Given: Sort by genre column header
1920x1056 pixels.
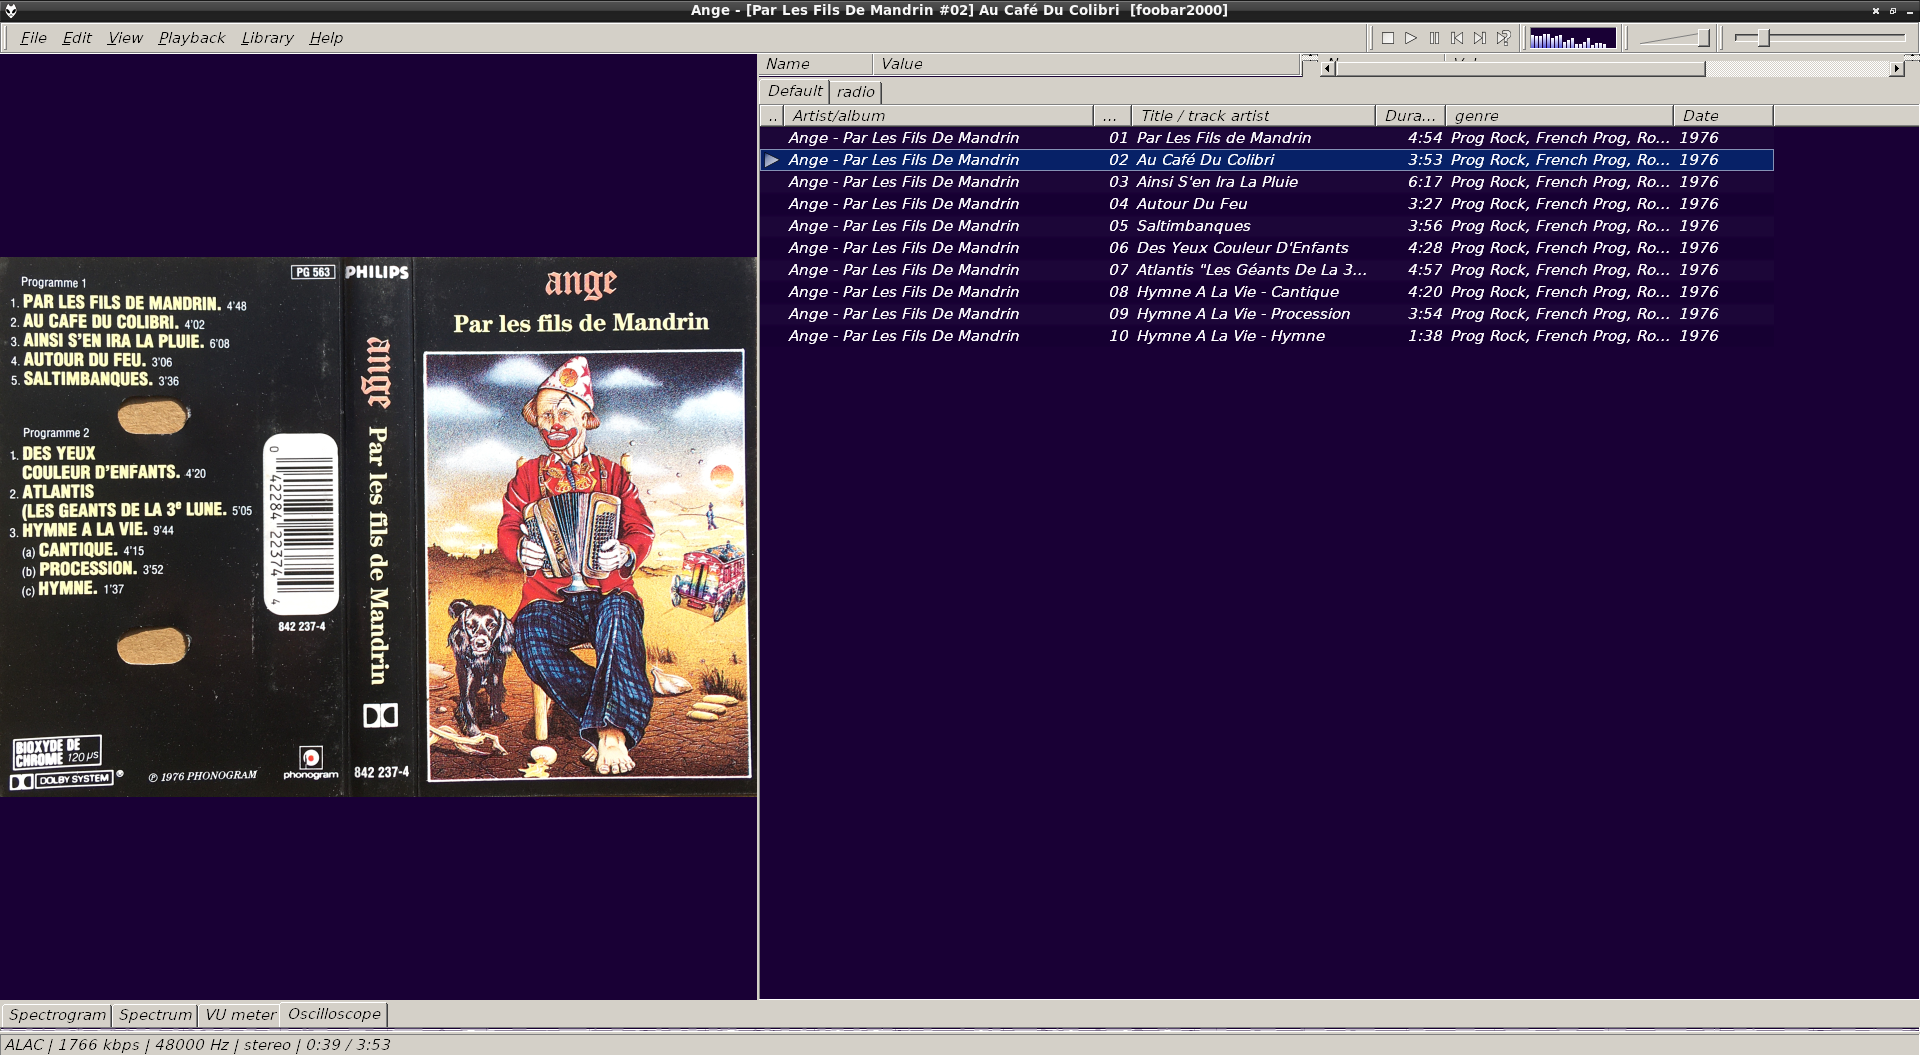Looking at the screenshot, I should [x=1559, y=116].
